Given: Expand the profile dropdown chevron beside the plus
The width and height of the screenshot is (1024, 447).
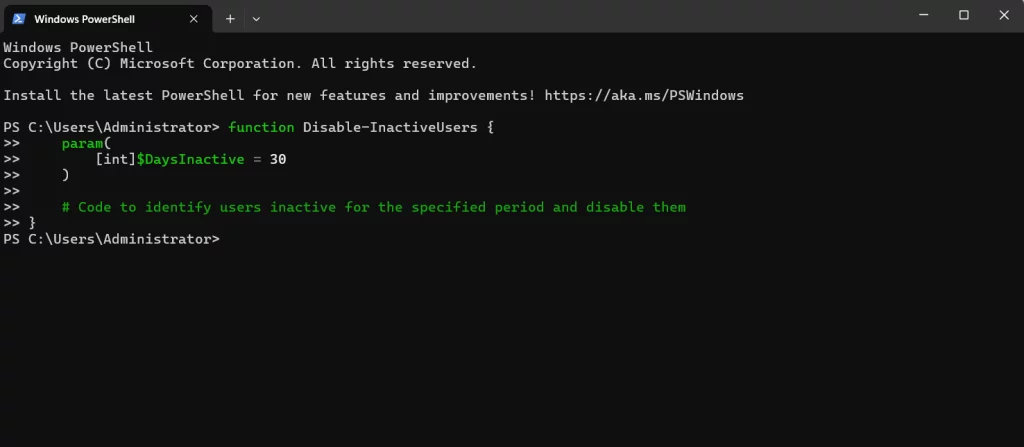Looking at the screenshot, I should point(256,18).
